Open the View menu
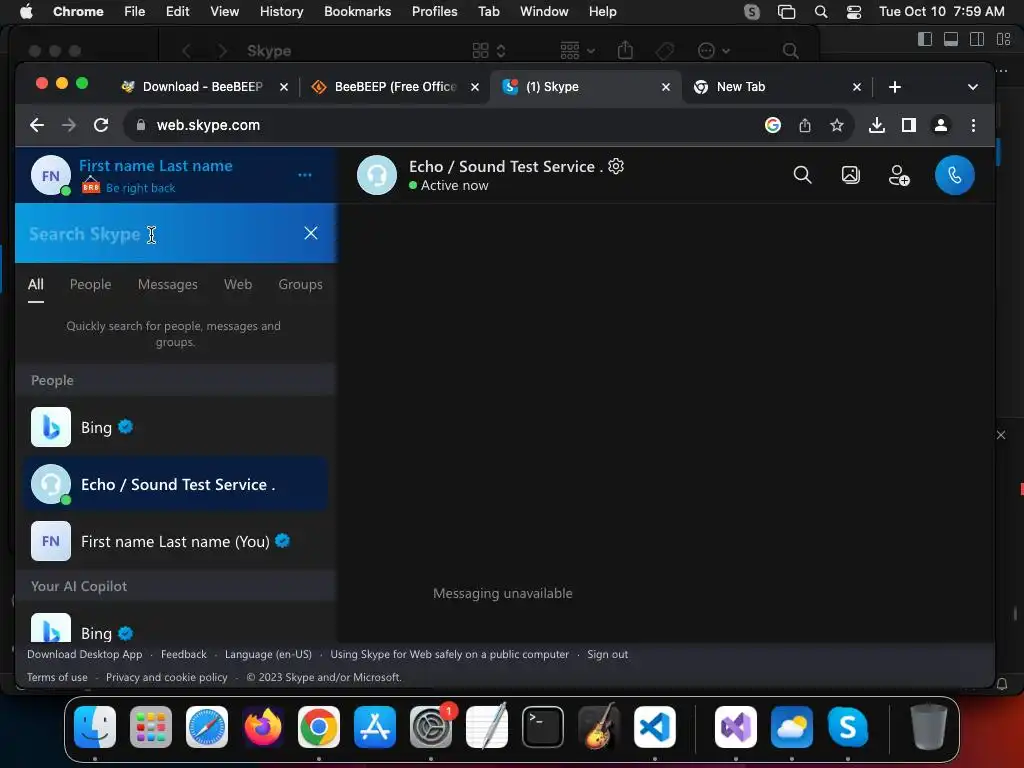1024x768 pixels. point(224,12)
